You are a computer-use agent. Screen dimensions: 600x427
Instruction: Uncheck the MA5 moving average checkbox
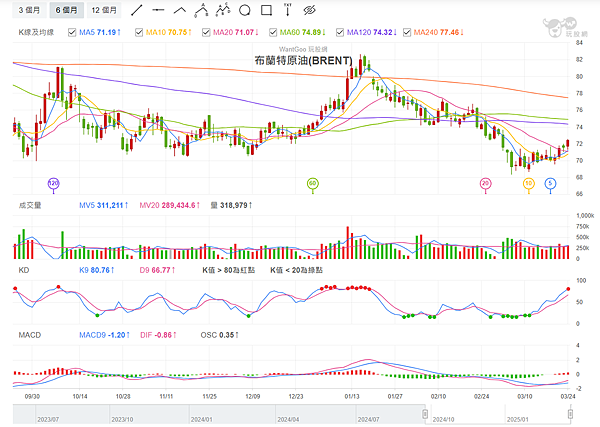click(x=72, y=33)
